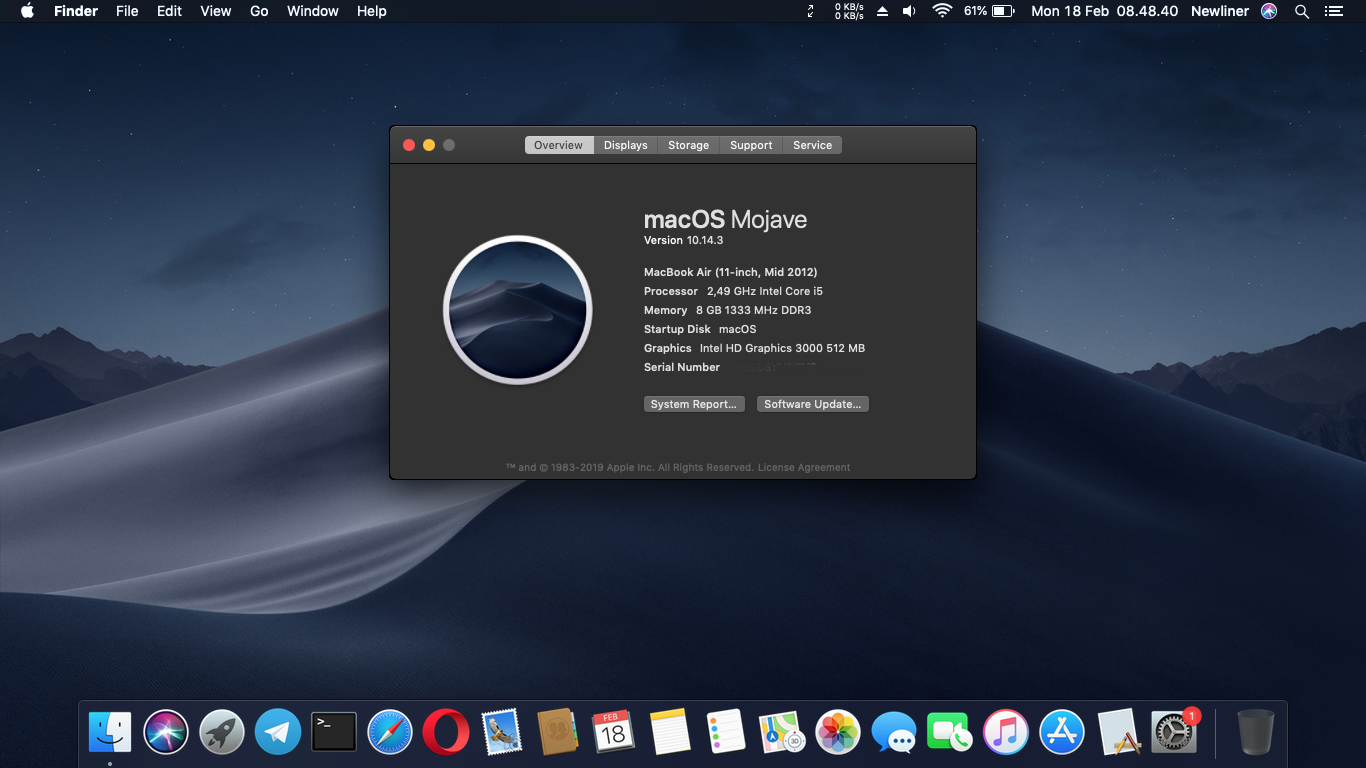Open the Edit menu
Image resolution: width=1366 pixels, height=768 pixels.
[x=169, y=11]
